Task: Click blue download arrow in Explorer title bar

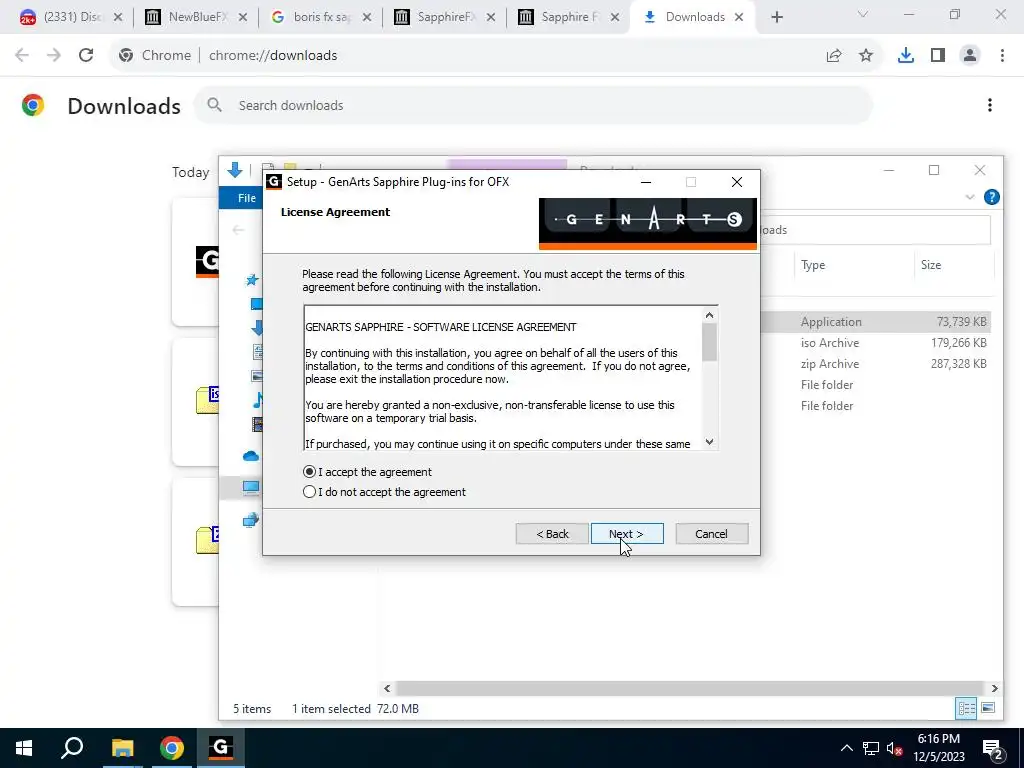Action: 234,170
